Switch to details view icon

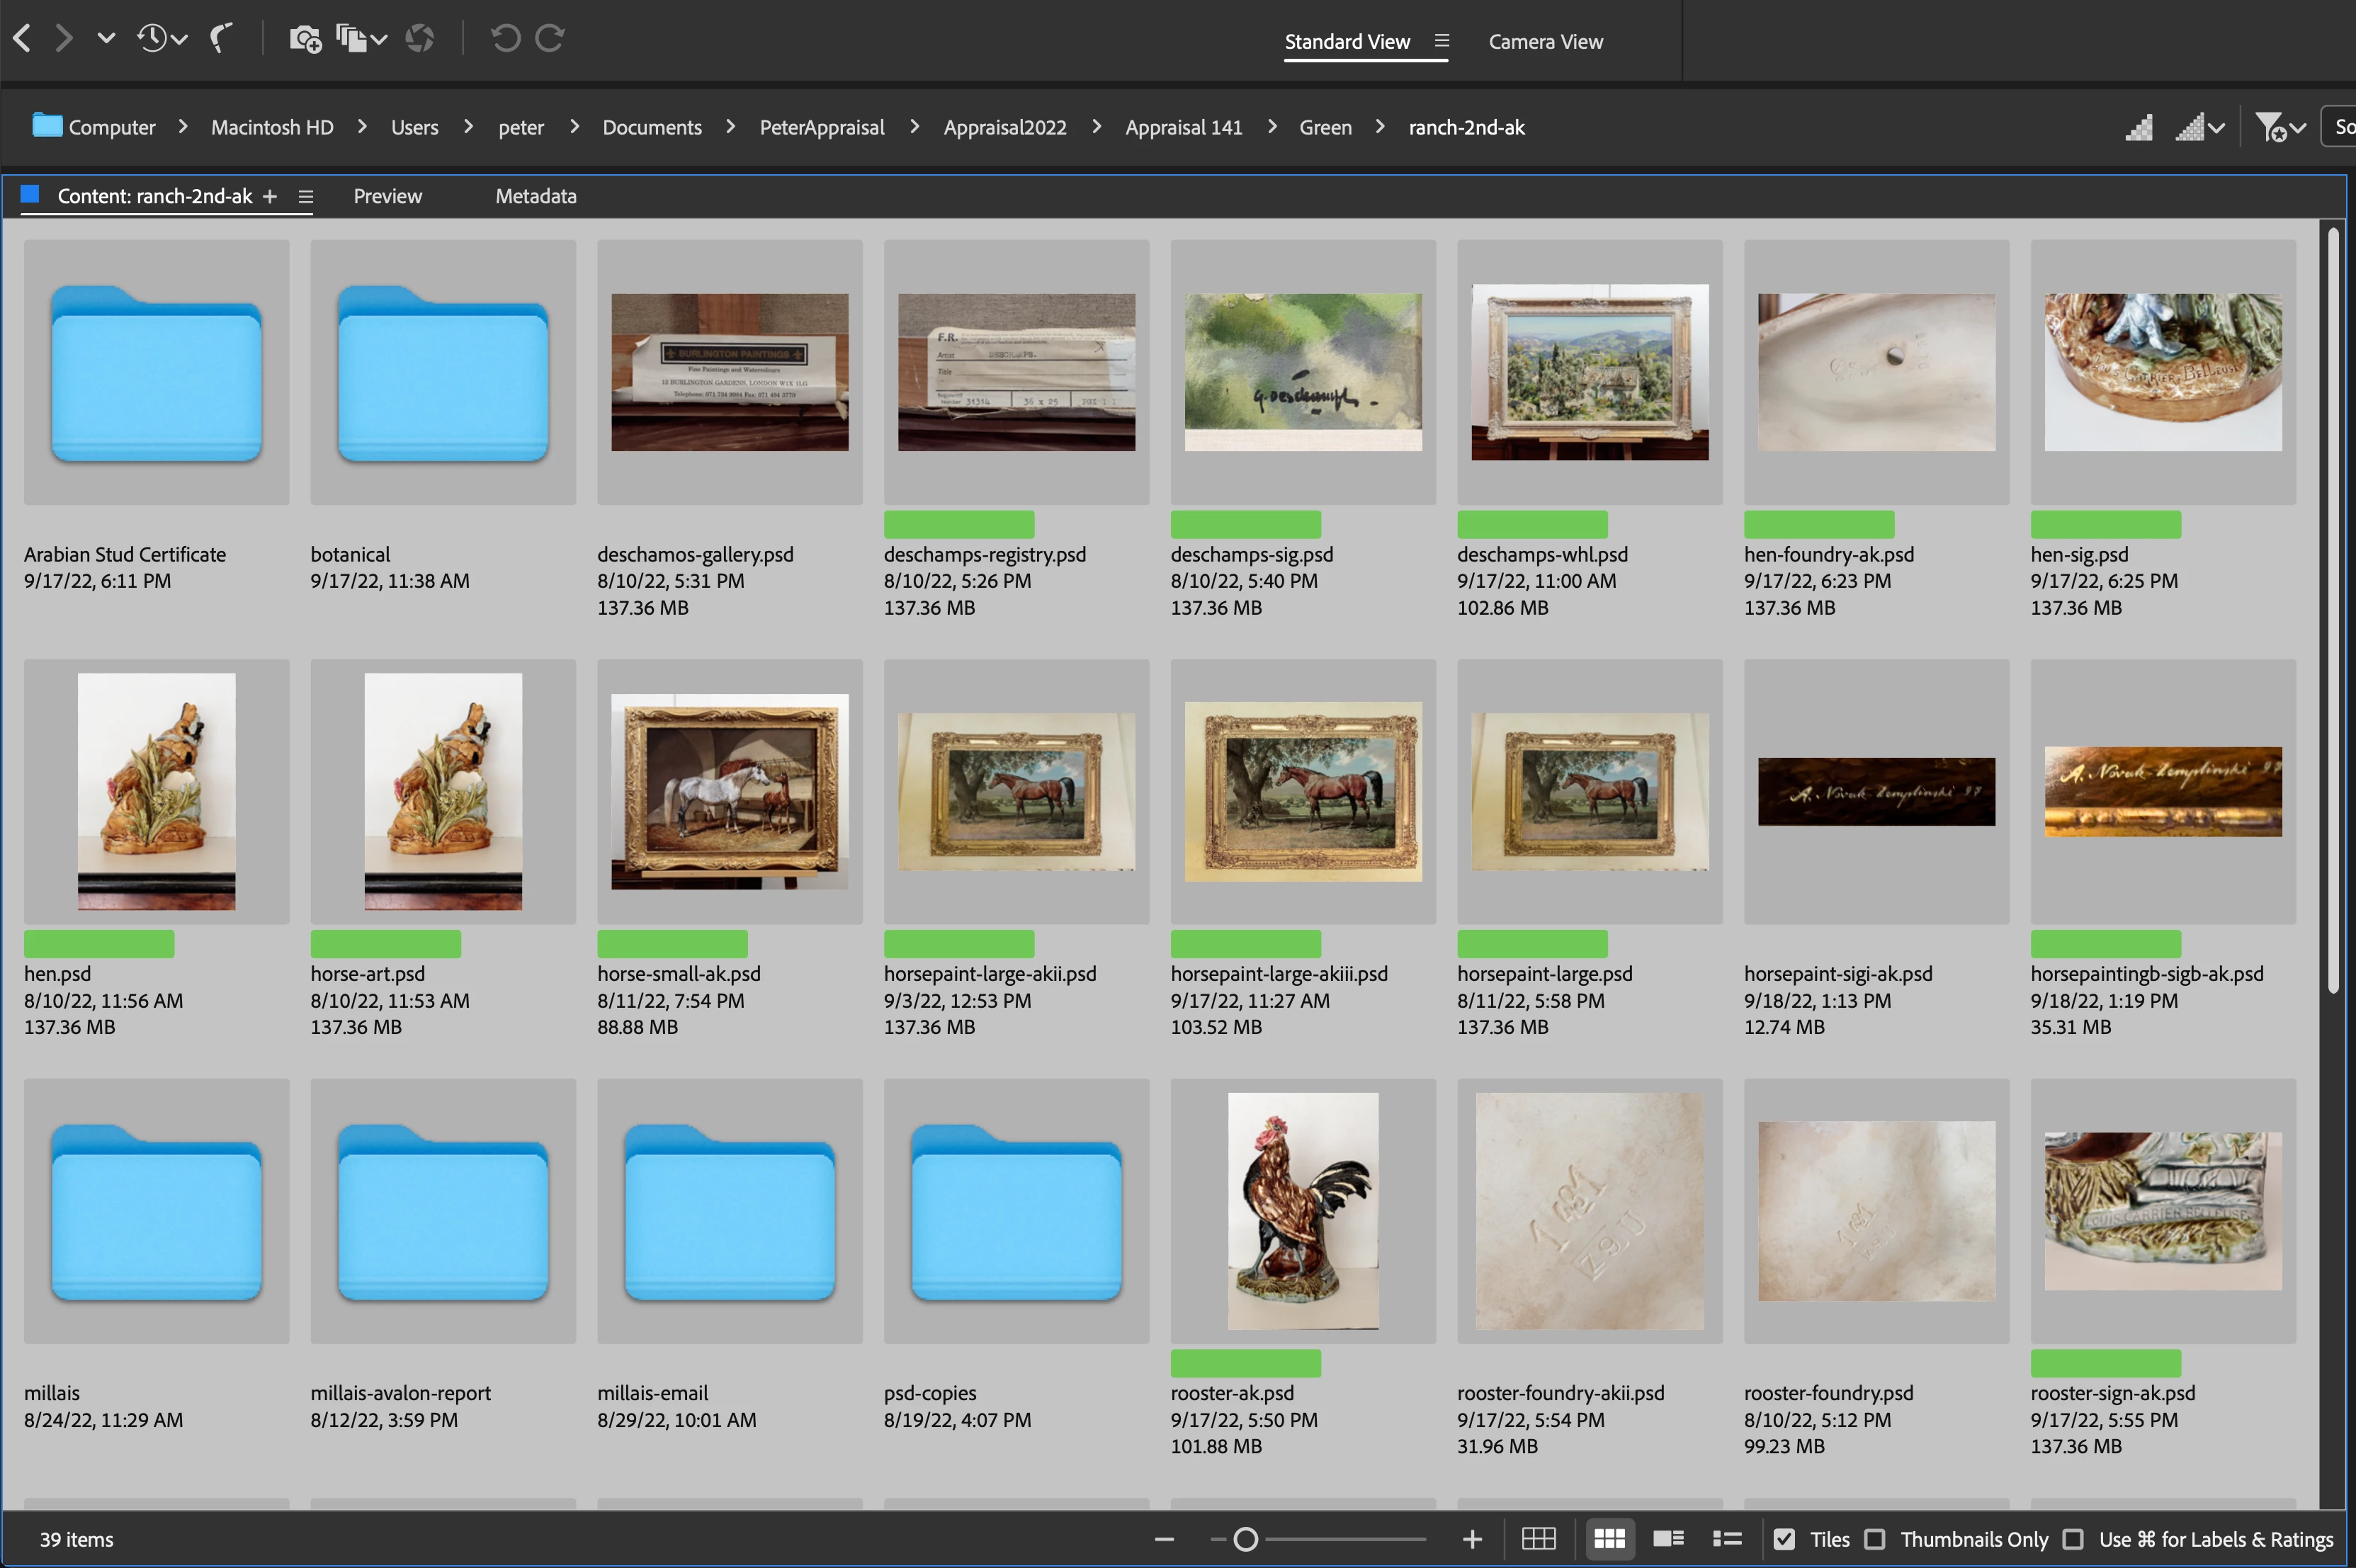(1668, 1539)
